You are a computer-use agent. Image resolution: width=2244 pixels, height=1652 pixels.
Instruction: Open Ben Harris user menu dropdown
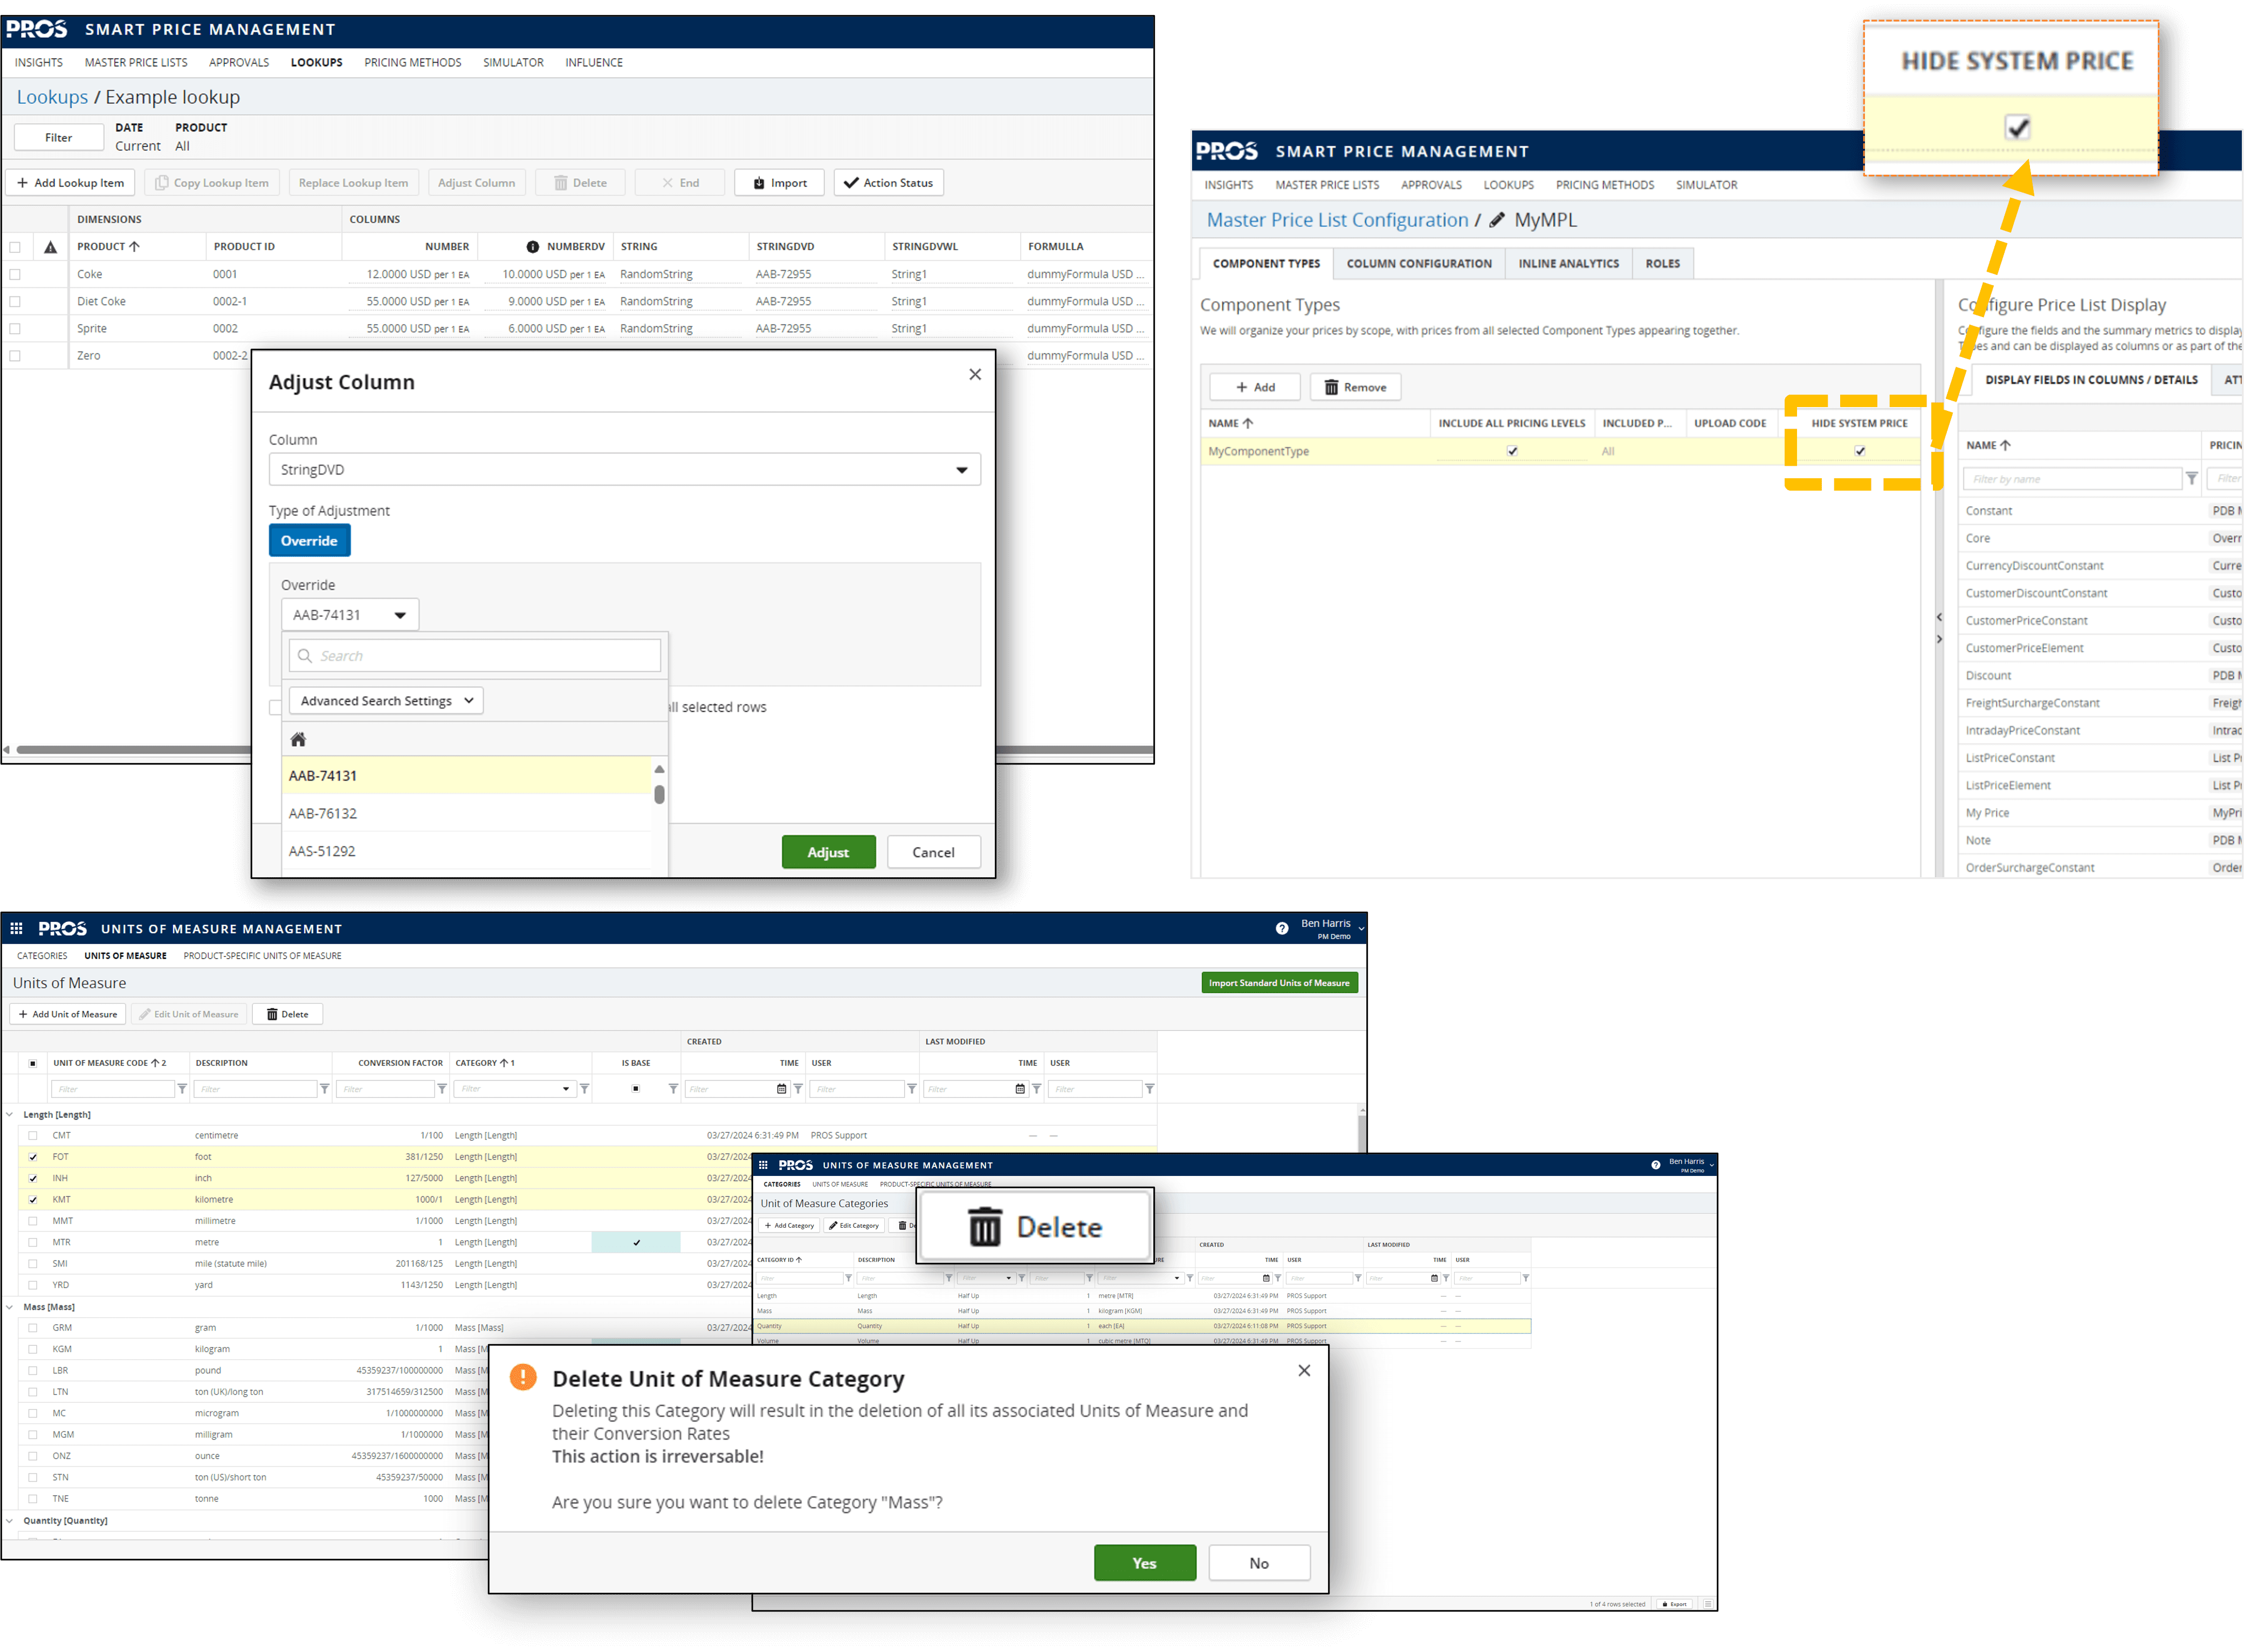click(x=1361, y=929)
